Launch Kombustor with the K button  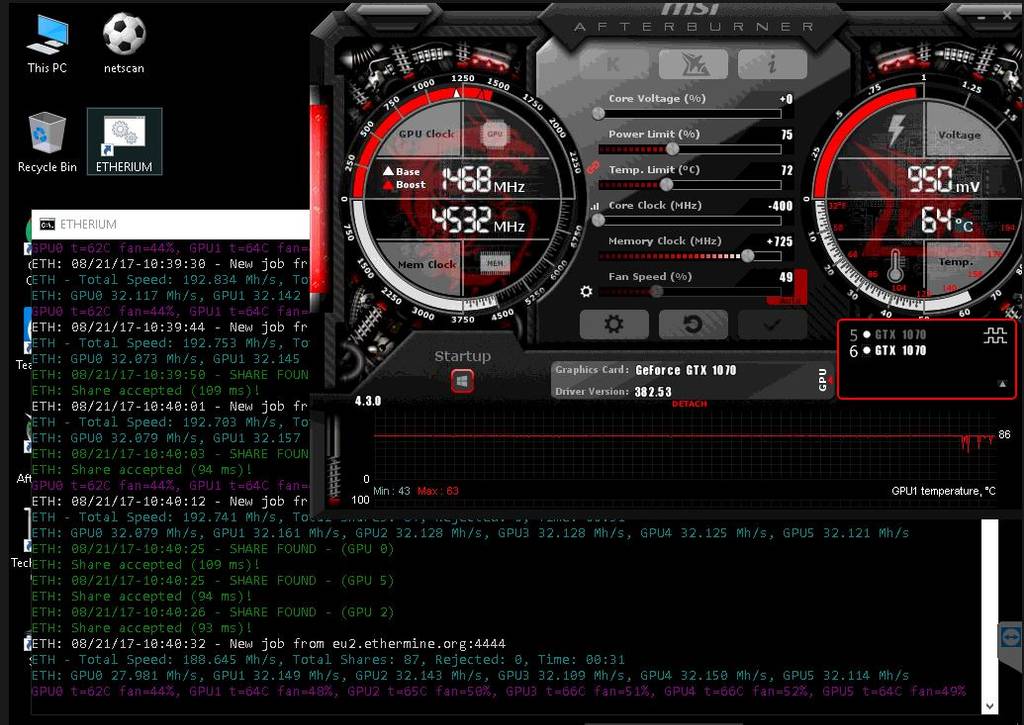[x=614, y=64]
